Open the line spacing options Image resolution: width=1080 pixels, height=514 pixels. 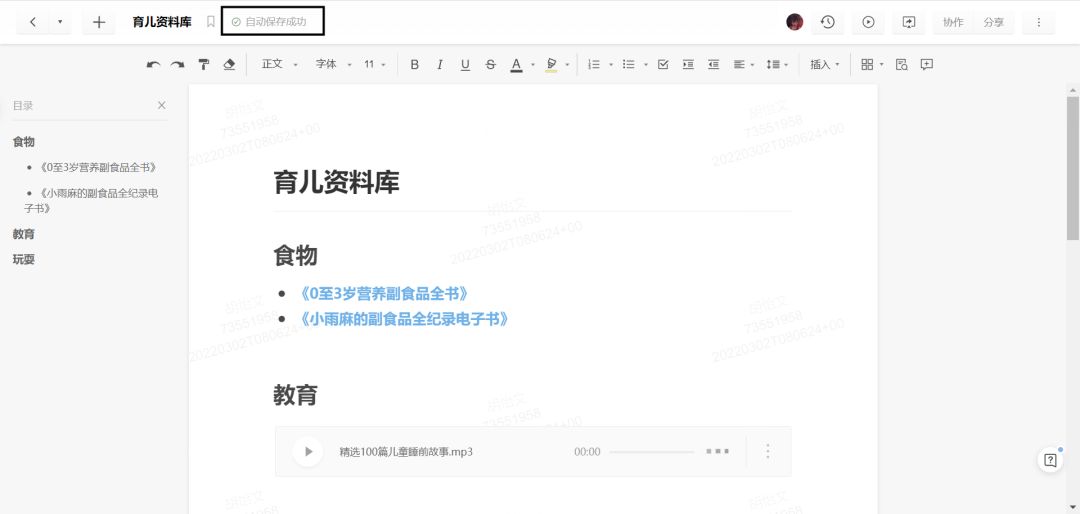tap(777, 64)
